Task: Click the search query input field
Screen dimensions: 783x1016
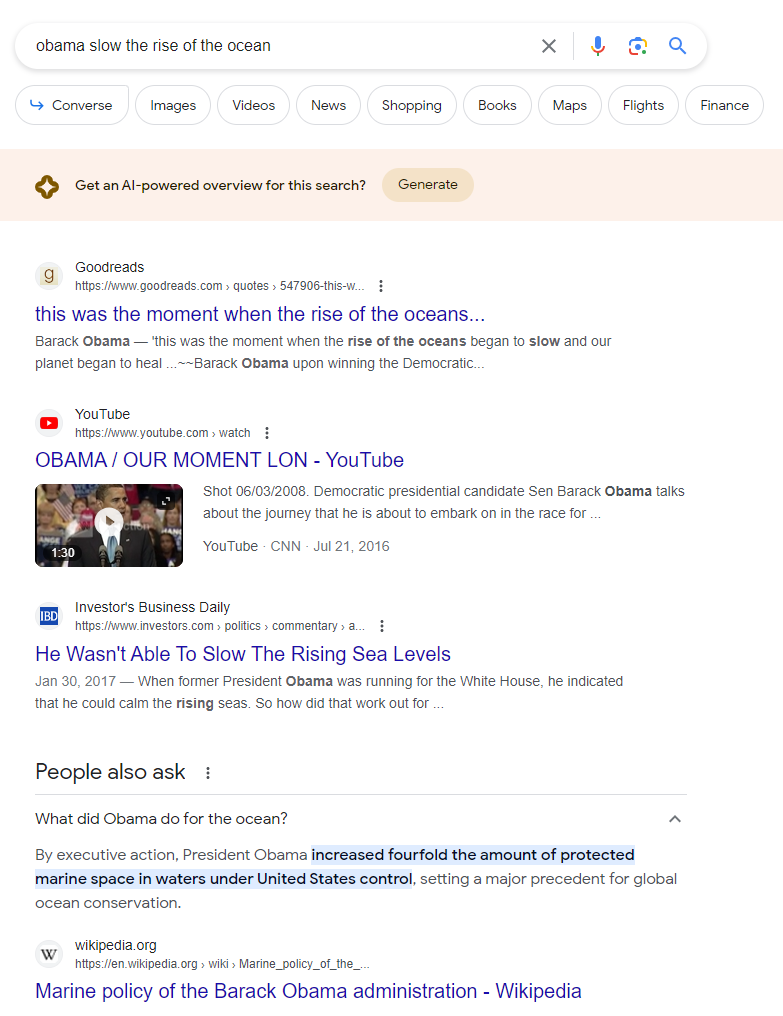Action: pos(279,46)
